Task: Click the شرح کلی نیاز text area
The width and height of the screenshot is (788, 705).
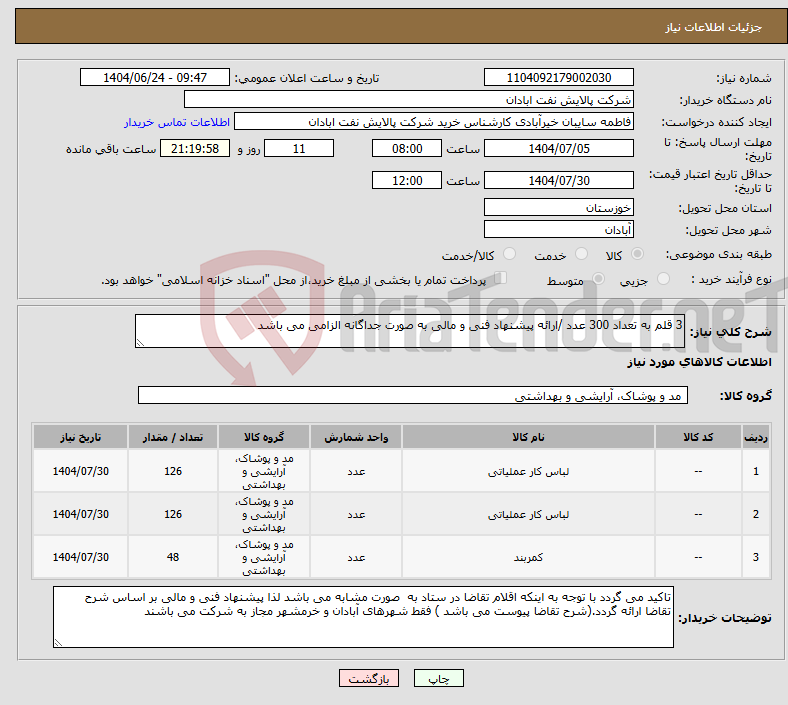Action: coord(410,331)
